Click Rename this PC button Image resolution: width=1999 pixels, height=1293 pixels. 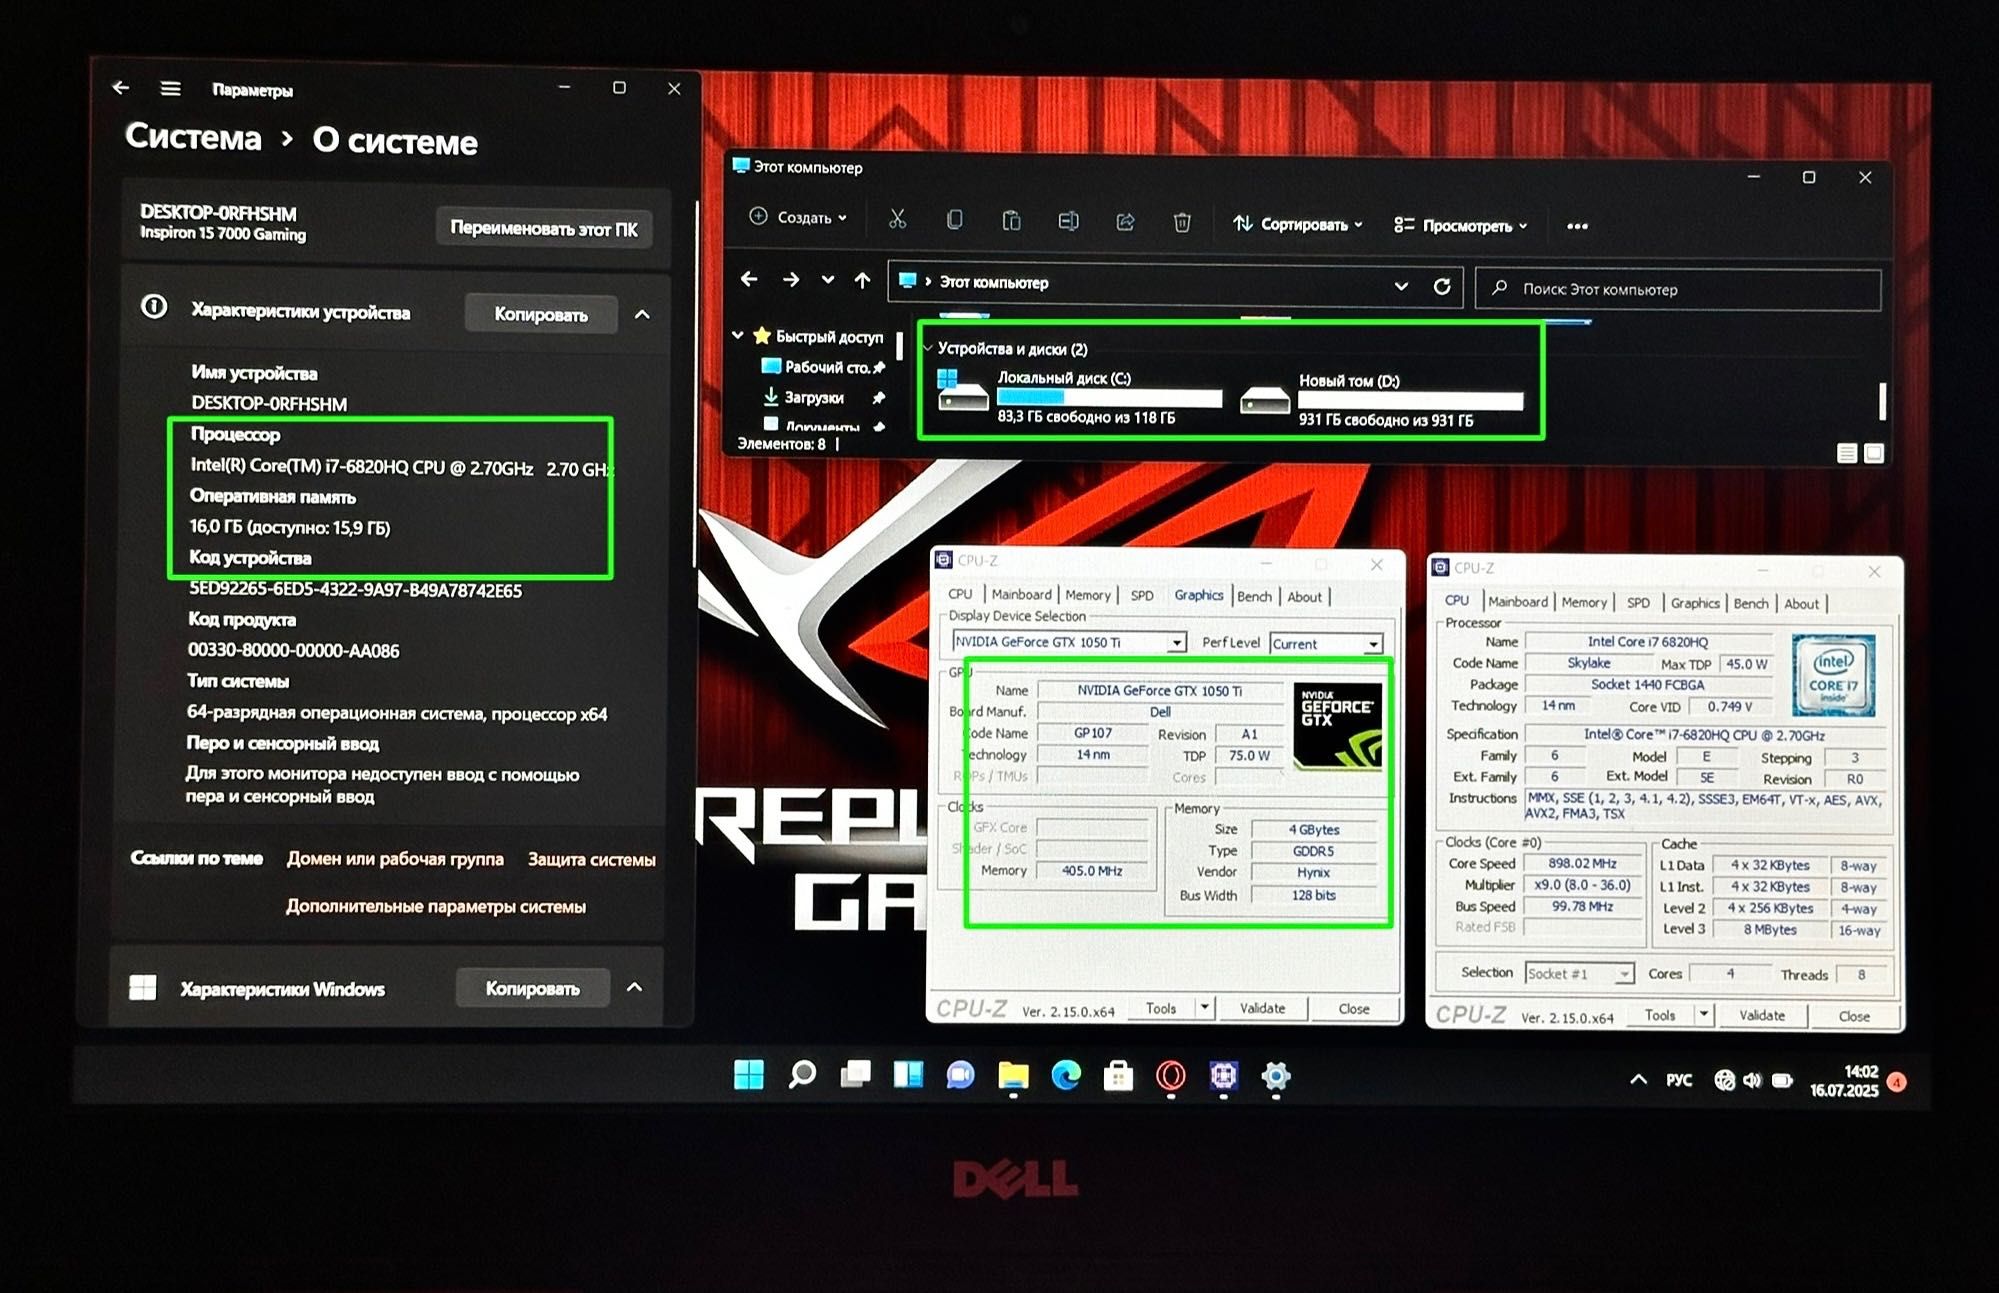pos(544,228)
